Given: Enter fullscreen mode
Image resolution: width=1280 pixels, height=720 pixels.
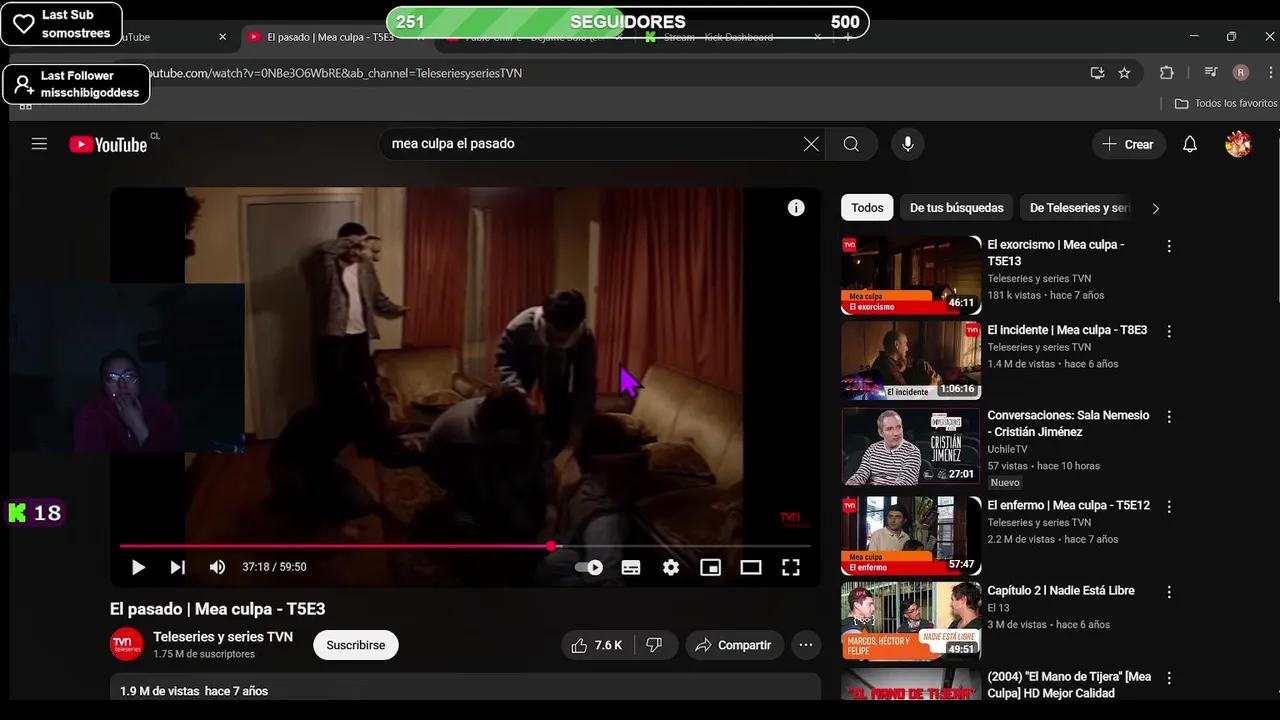Looking at the screenshot, I should [791, 567].
